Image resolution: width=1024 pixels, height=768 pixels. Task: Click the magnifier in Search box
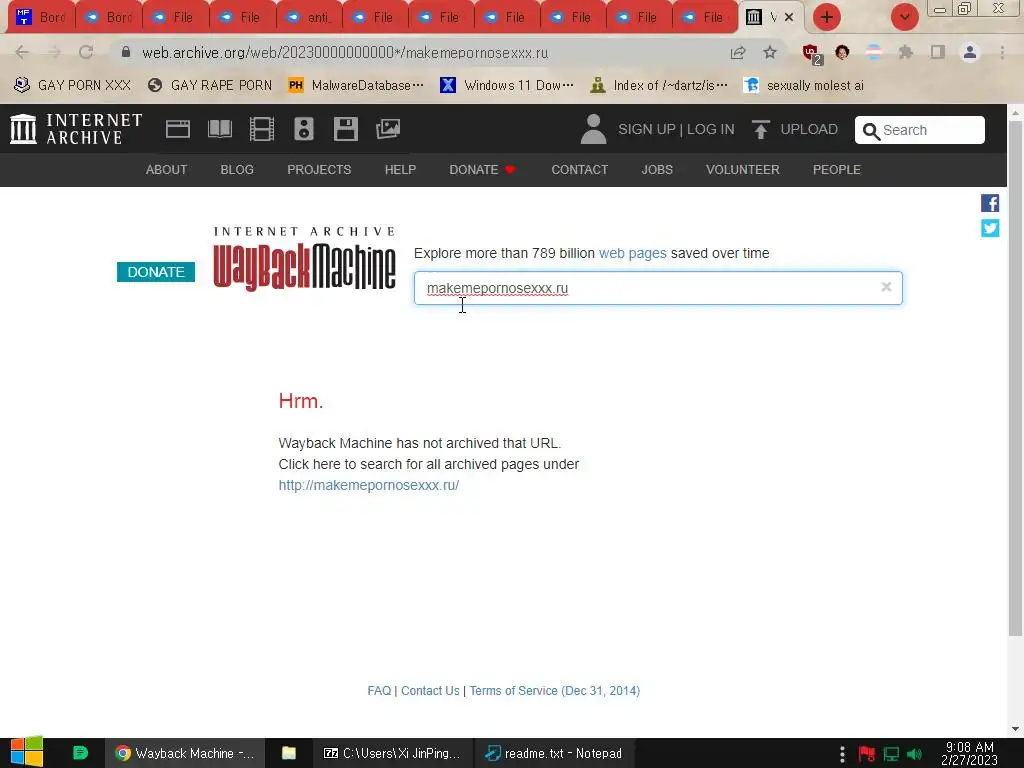pos(871,131)
